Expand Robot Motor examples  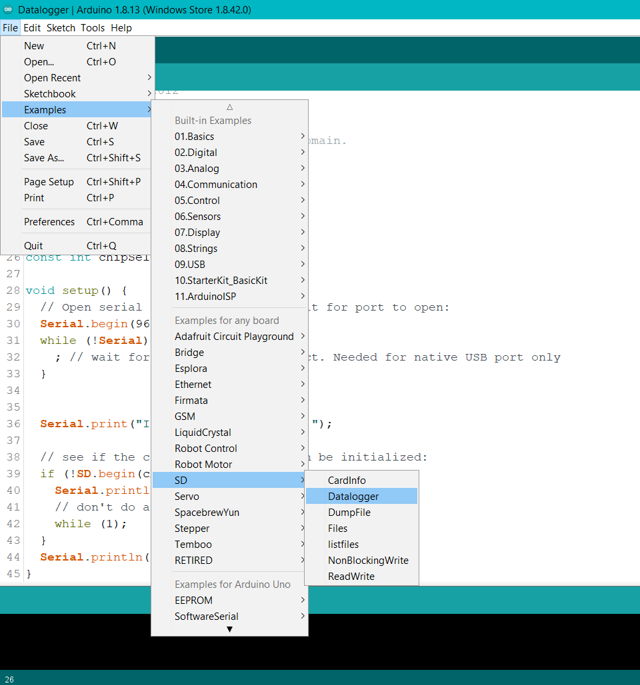coord(230,464)
